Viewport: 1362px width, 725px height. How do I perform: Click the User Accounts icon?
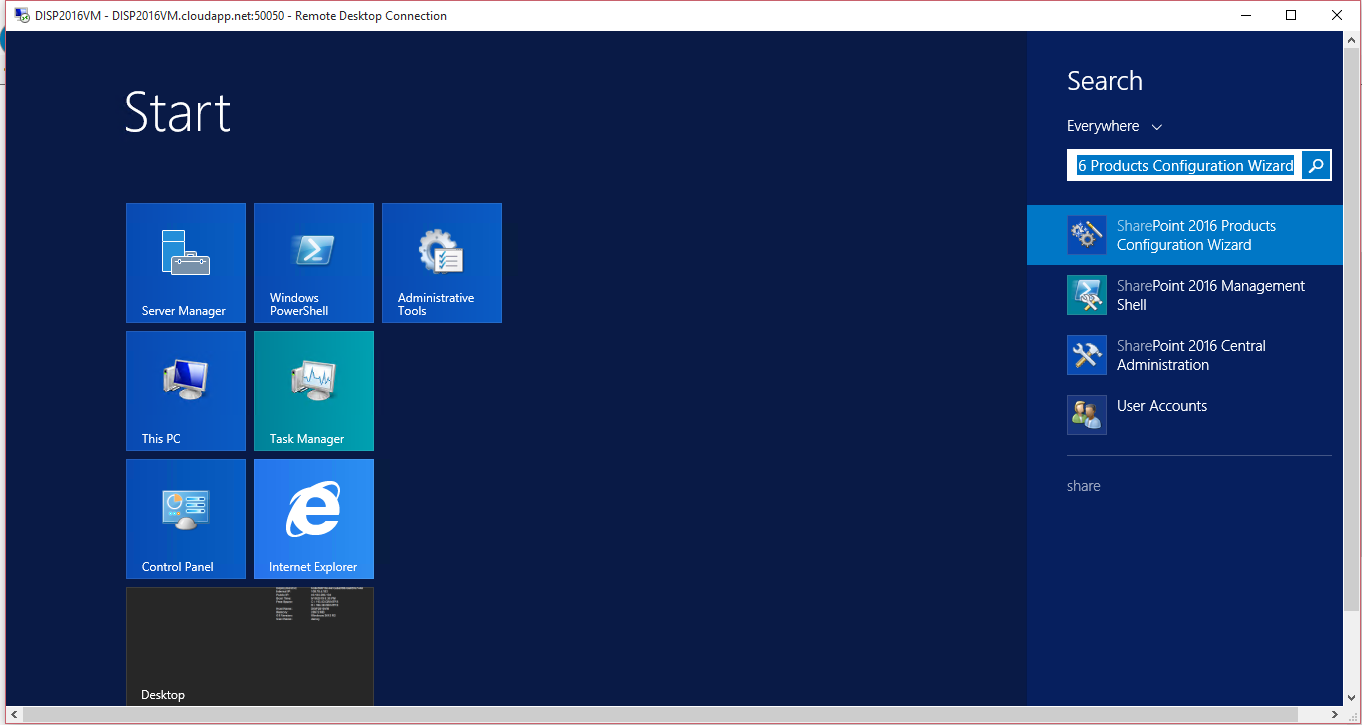point(1087,415)
